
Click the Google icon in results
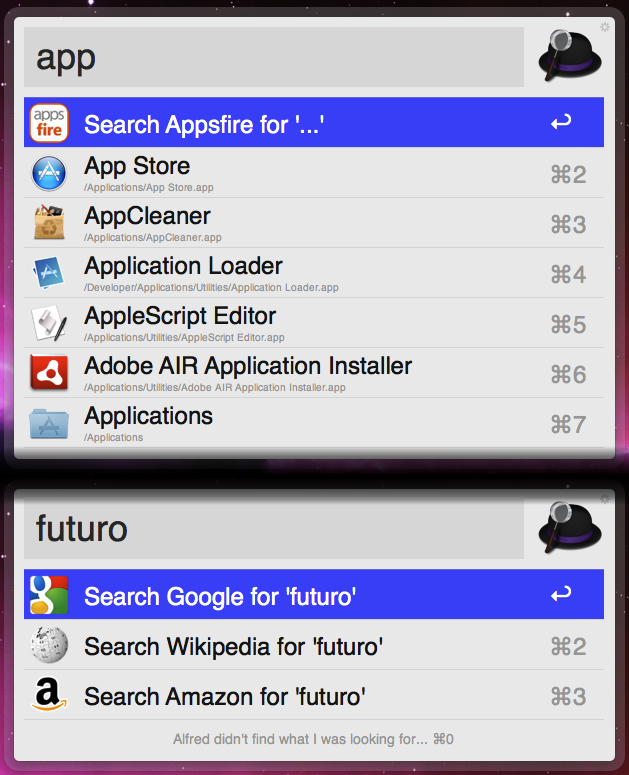48,595
